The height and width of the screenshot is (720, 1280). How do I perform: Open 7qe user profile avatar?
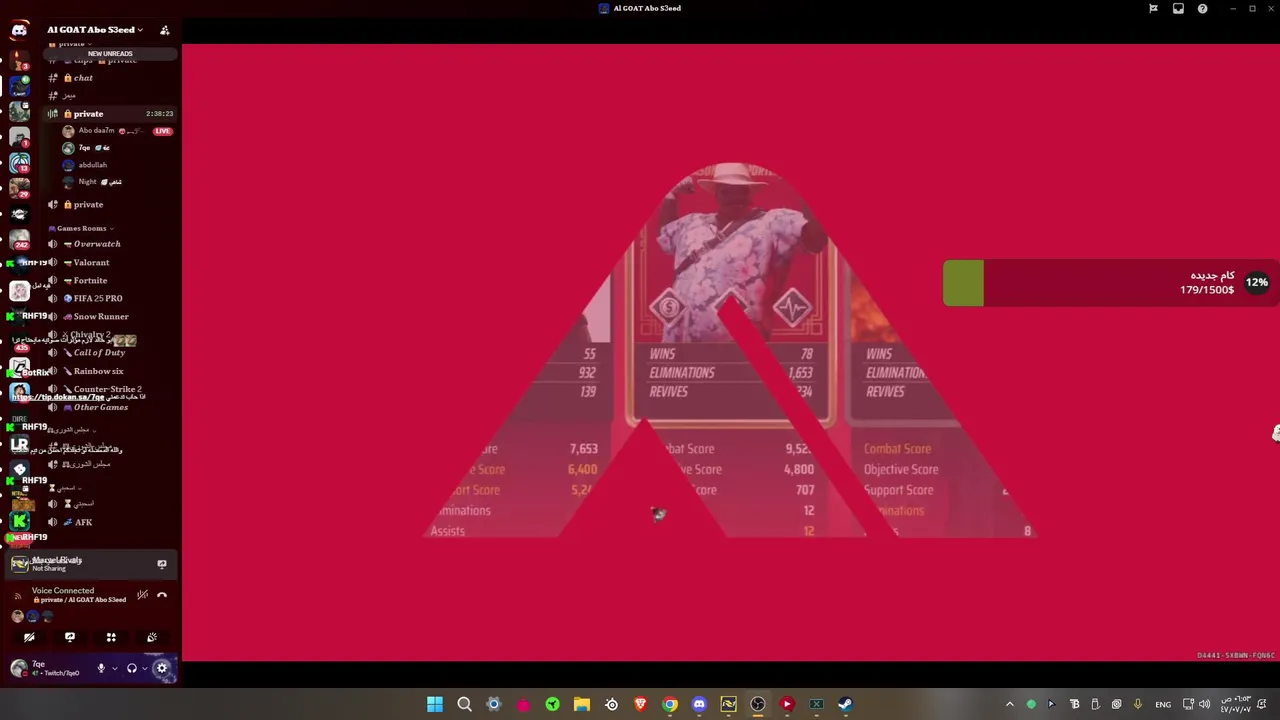coord(19,668)
